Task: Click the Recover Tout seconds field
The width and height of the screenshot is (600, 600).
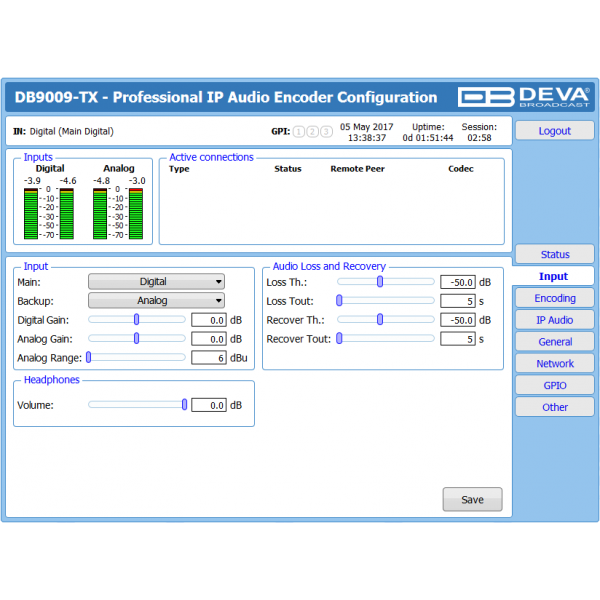Action: [x=458, y=339]
